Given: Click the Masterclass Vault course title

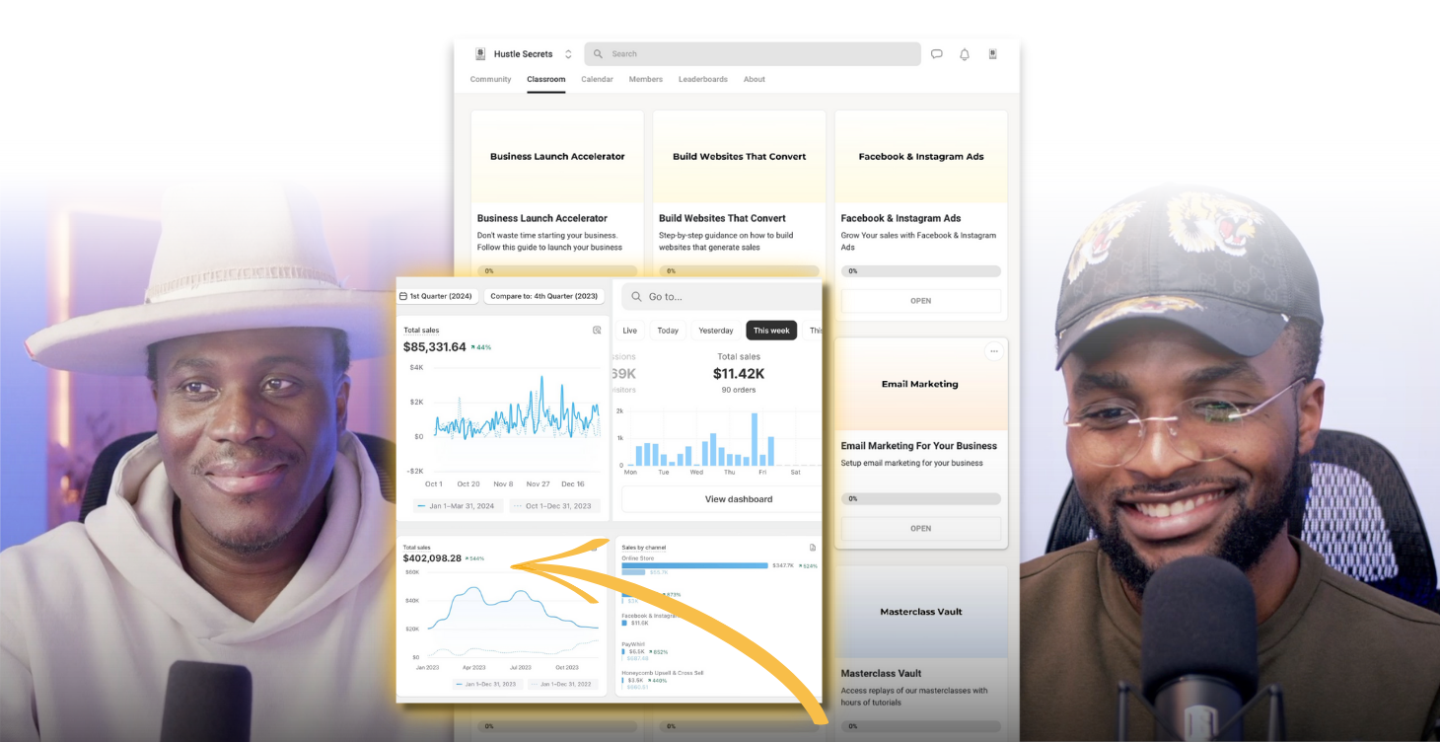Looking at the screenshot, I should click(x=881, y=674).
